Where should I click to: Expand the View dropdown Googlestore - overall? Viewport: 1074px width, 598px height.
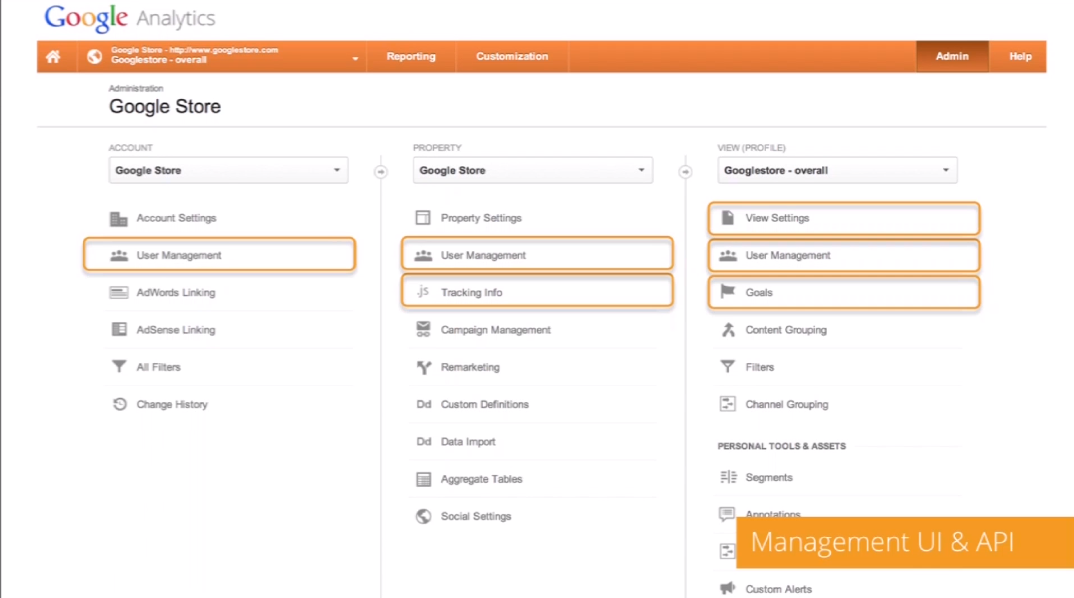837,171
